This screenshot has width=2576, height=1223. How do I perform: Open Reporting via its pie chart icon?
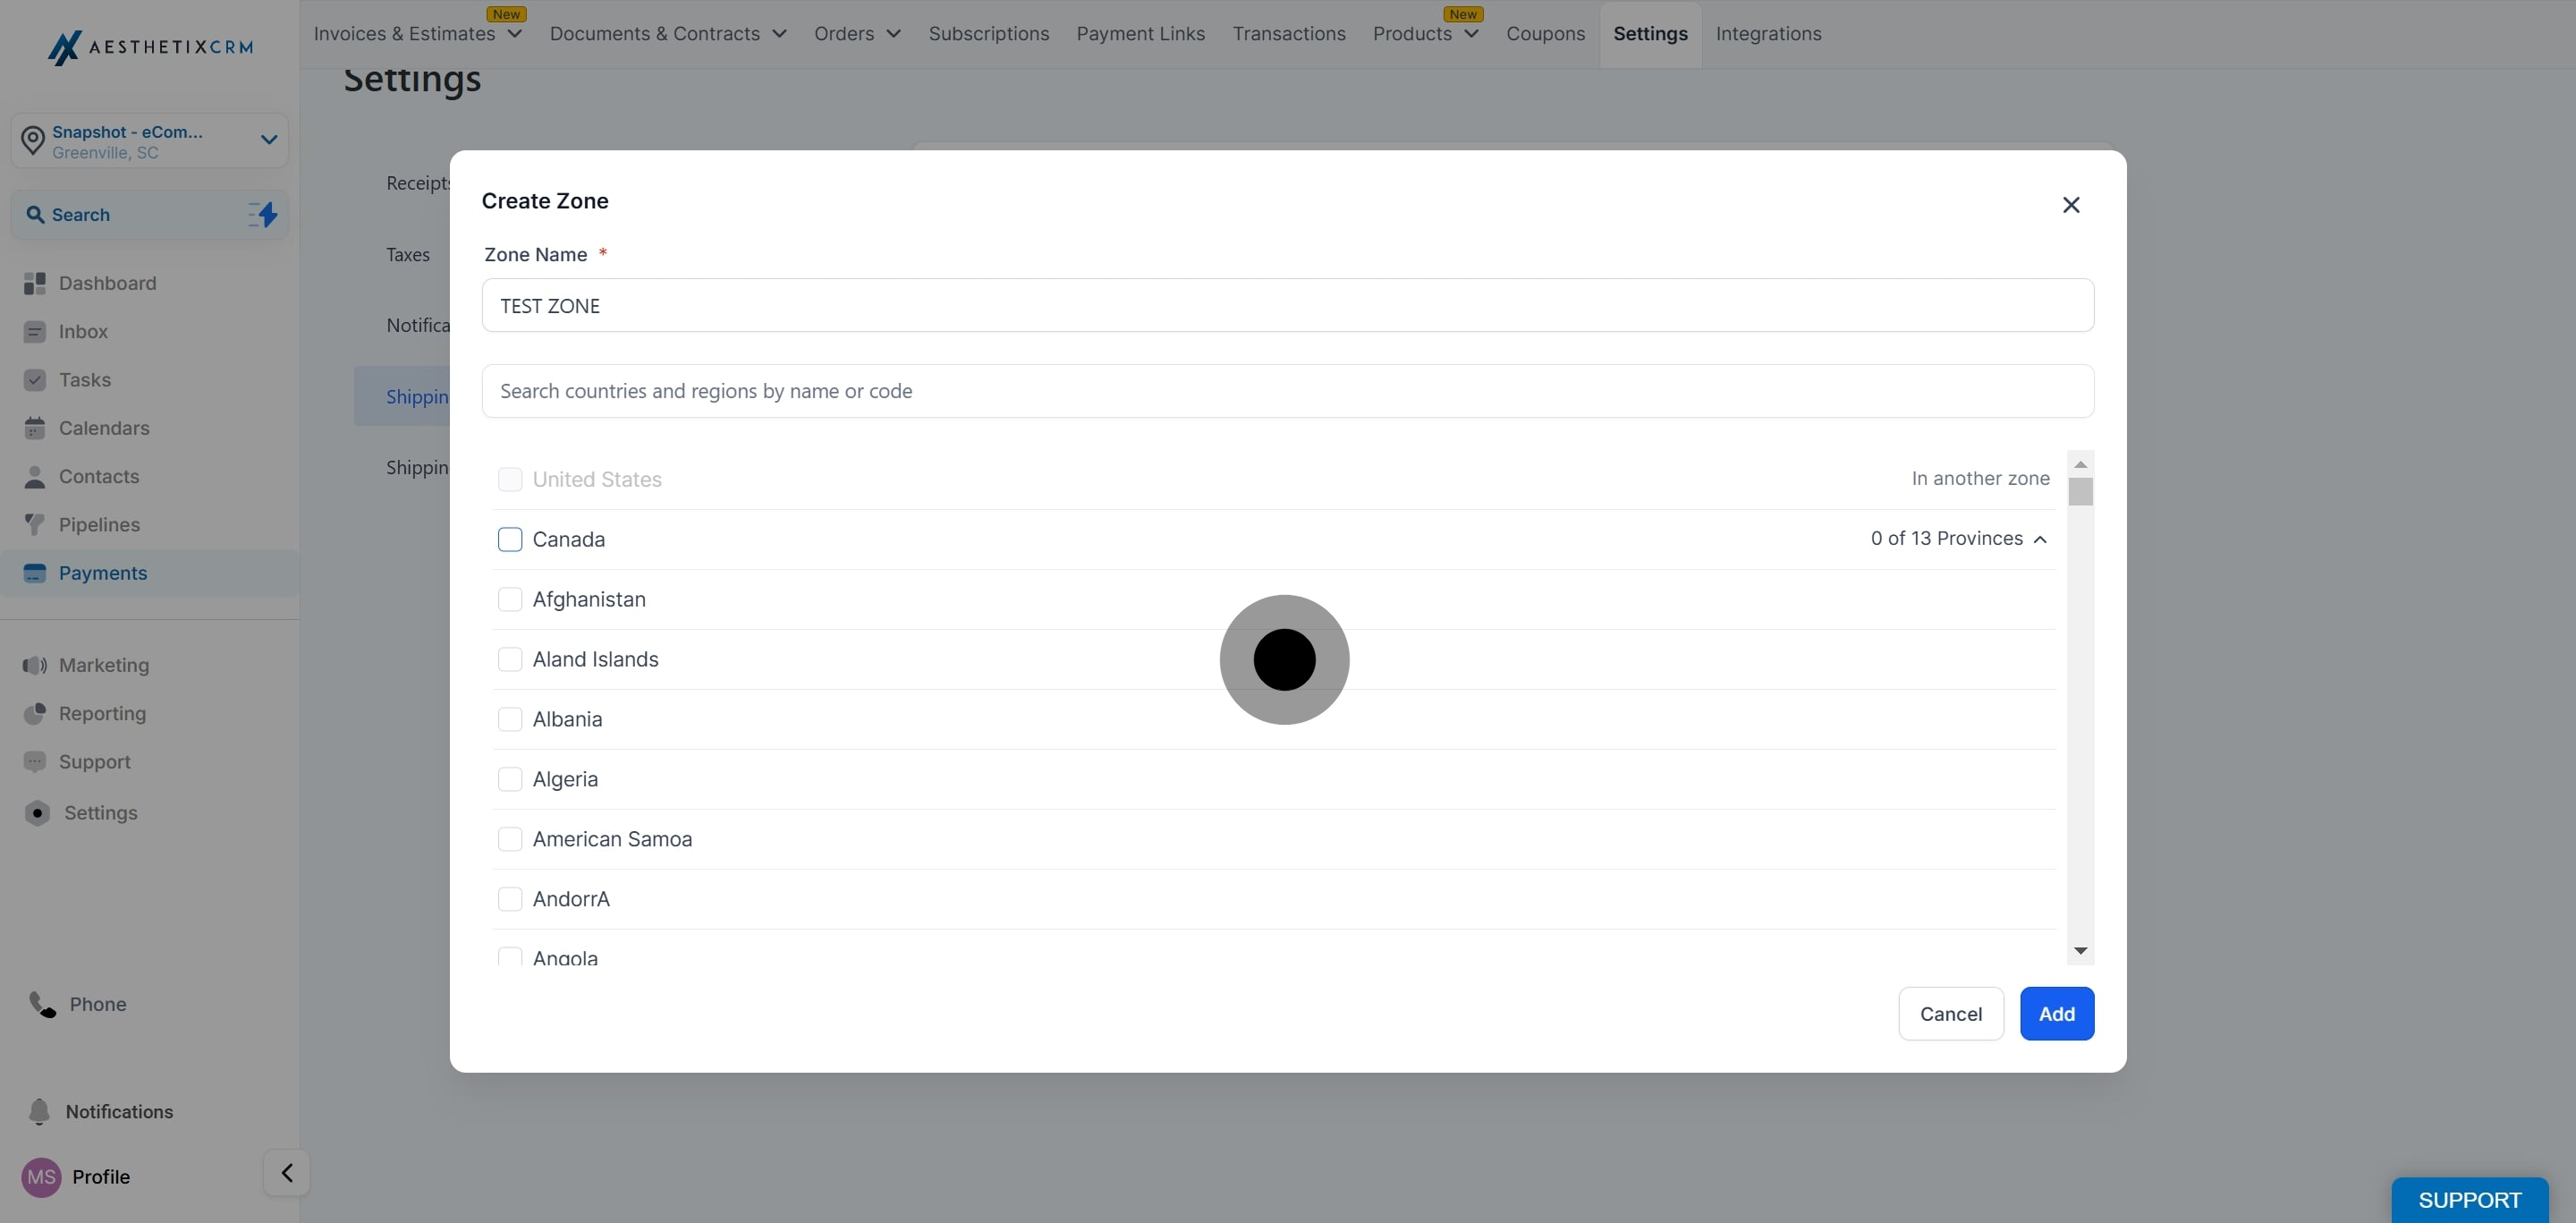pos(35,713)
